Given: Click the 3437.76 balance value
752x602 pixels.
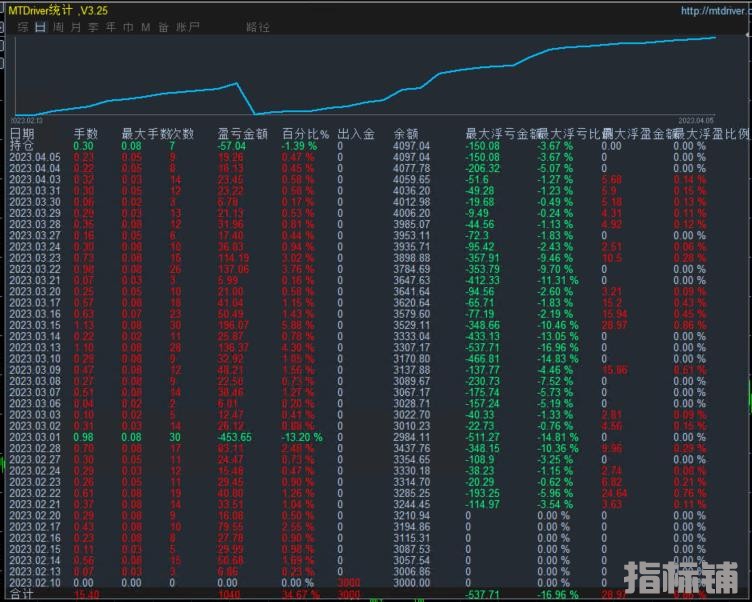Looking at the screenshot, I should point(411,449).
